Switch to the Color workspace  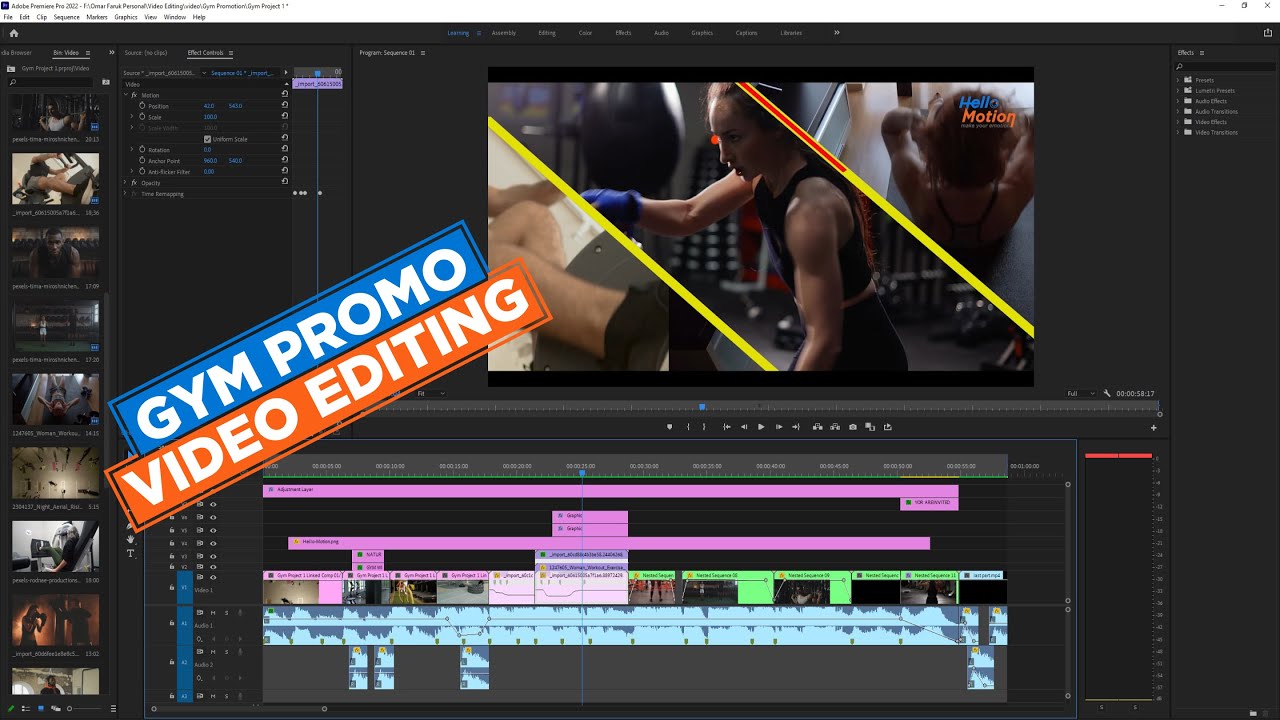(x=585, y=33)
